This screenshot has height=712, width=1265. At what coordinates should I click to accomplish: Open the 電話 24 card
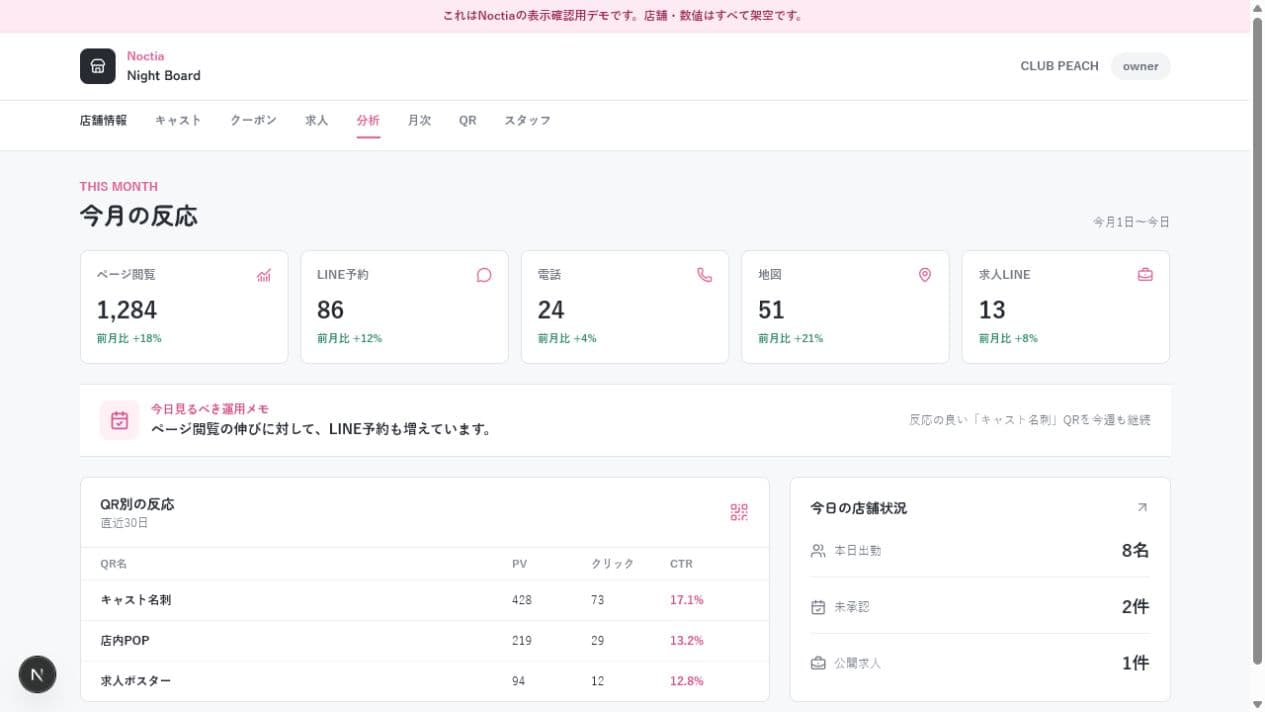coord(625,307)
